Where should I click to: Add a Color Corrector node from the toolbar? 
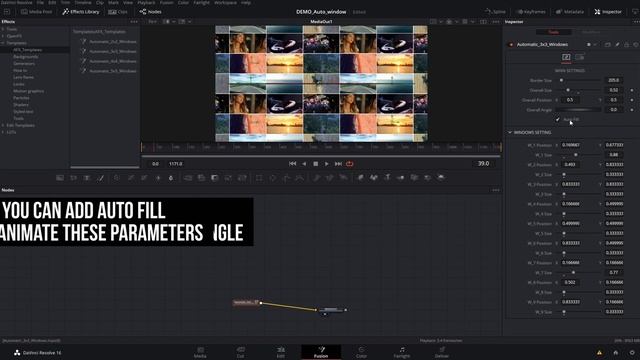117,178
